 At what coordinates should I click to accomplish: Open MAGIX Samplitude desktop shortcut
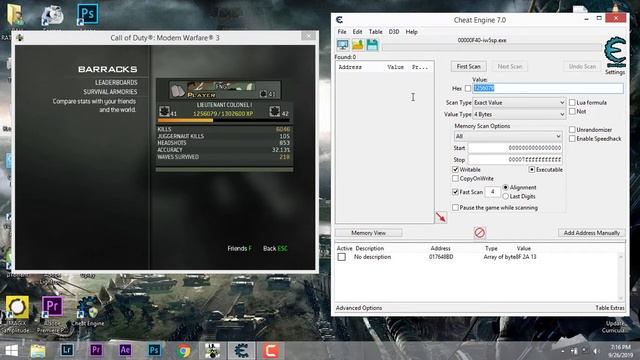pyautogui.click(x=17, y=308)
